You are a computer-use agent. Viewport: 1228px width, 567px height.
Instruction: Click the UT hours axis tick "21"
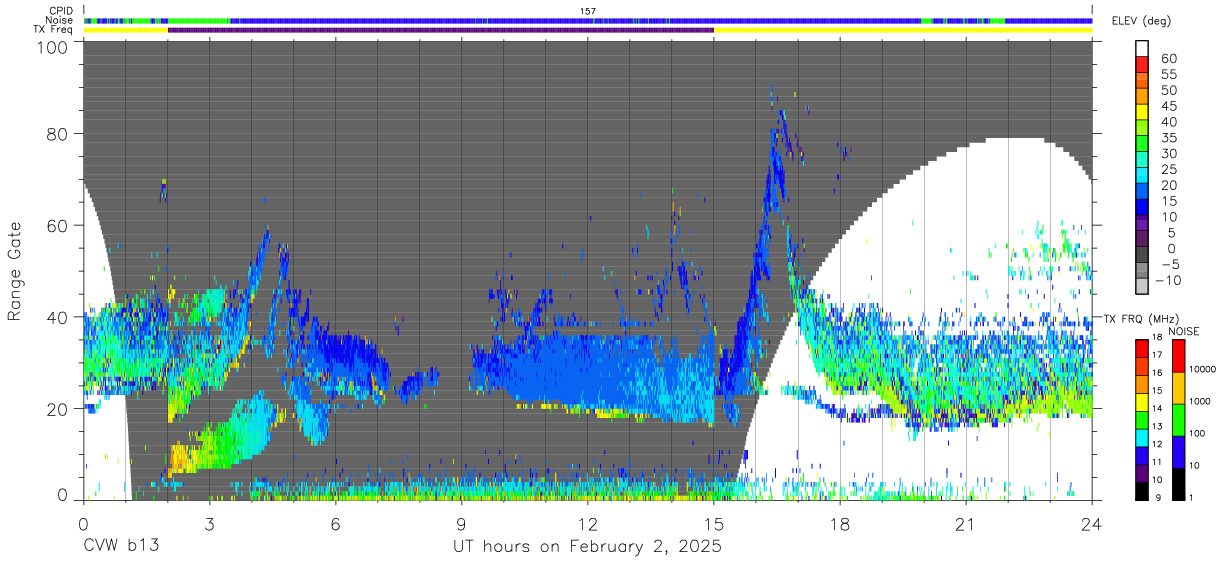pyautogui.click(x=966, y=523)
